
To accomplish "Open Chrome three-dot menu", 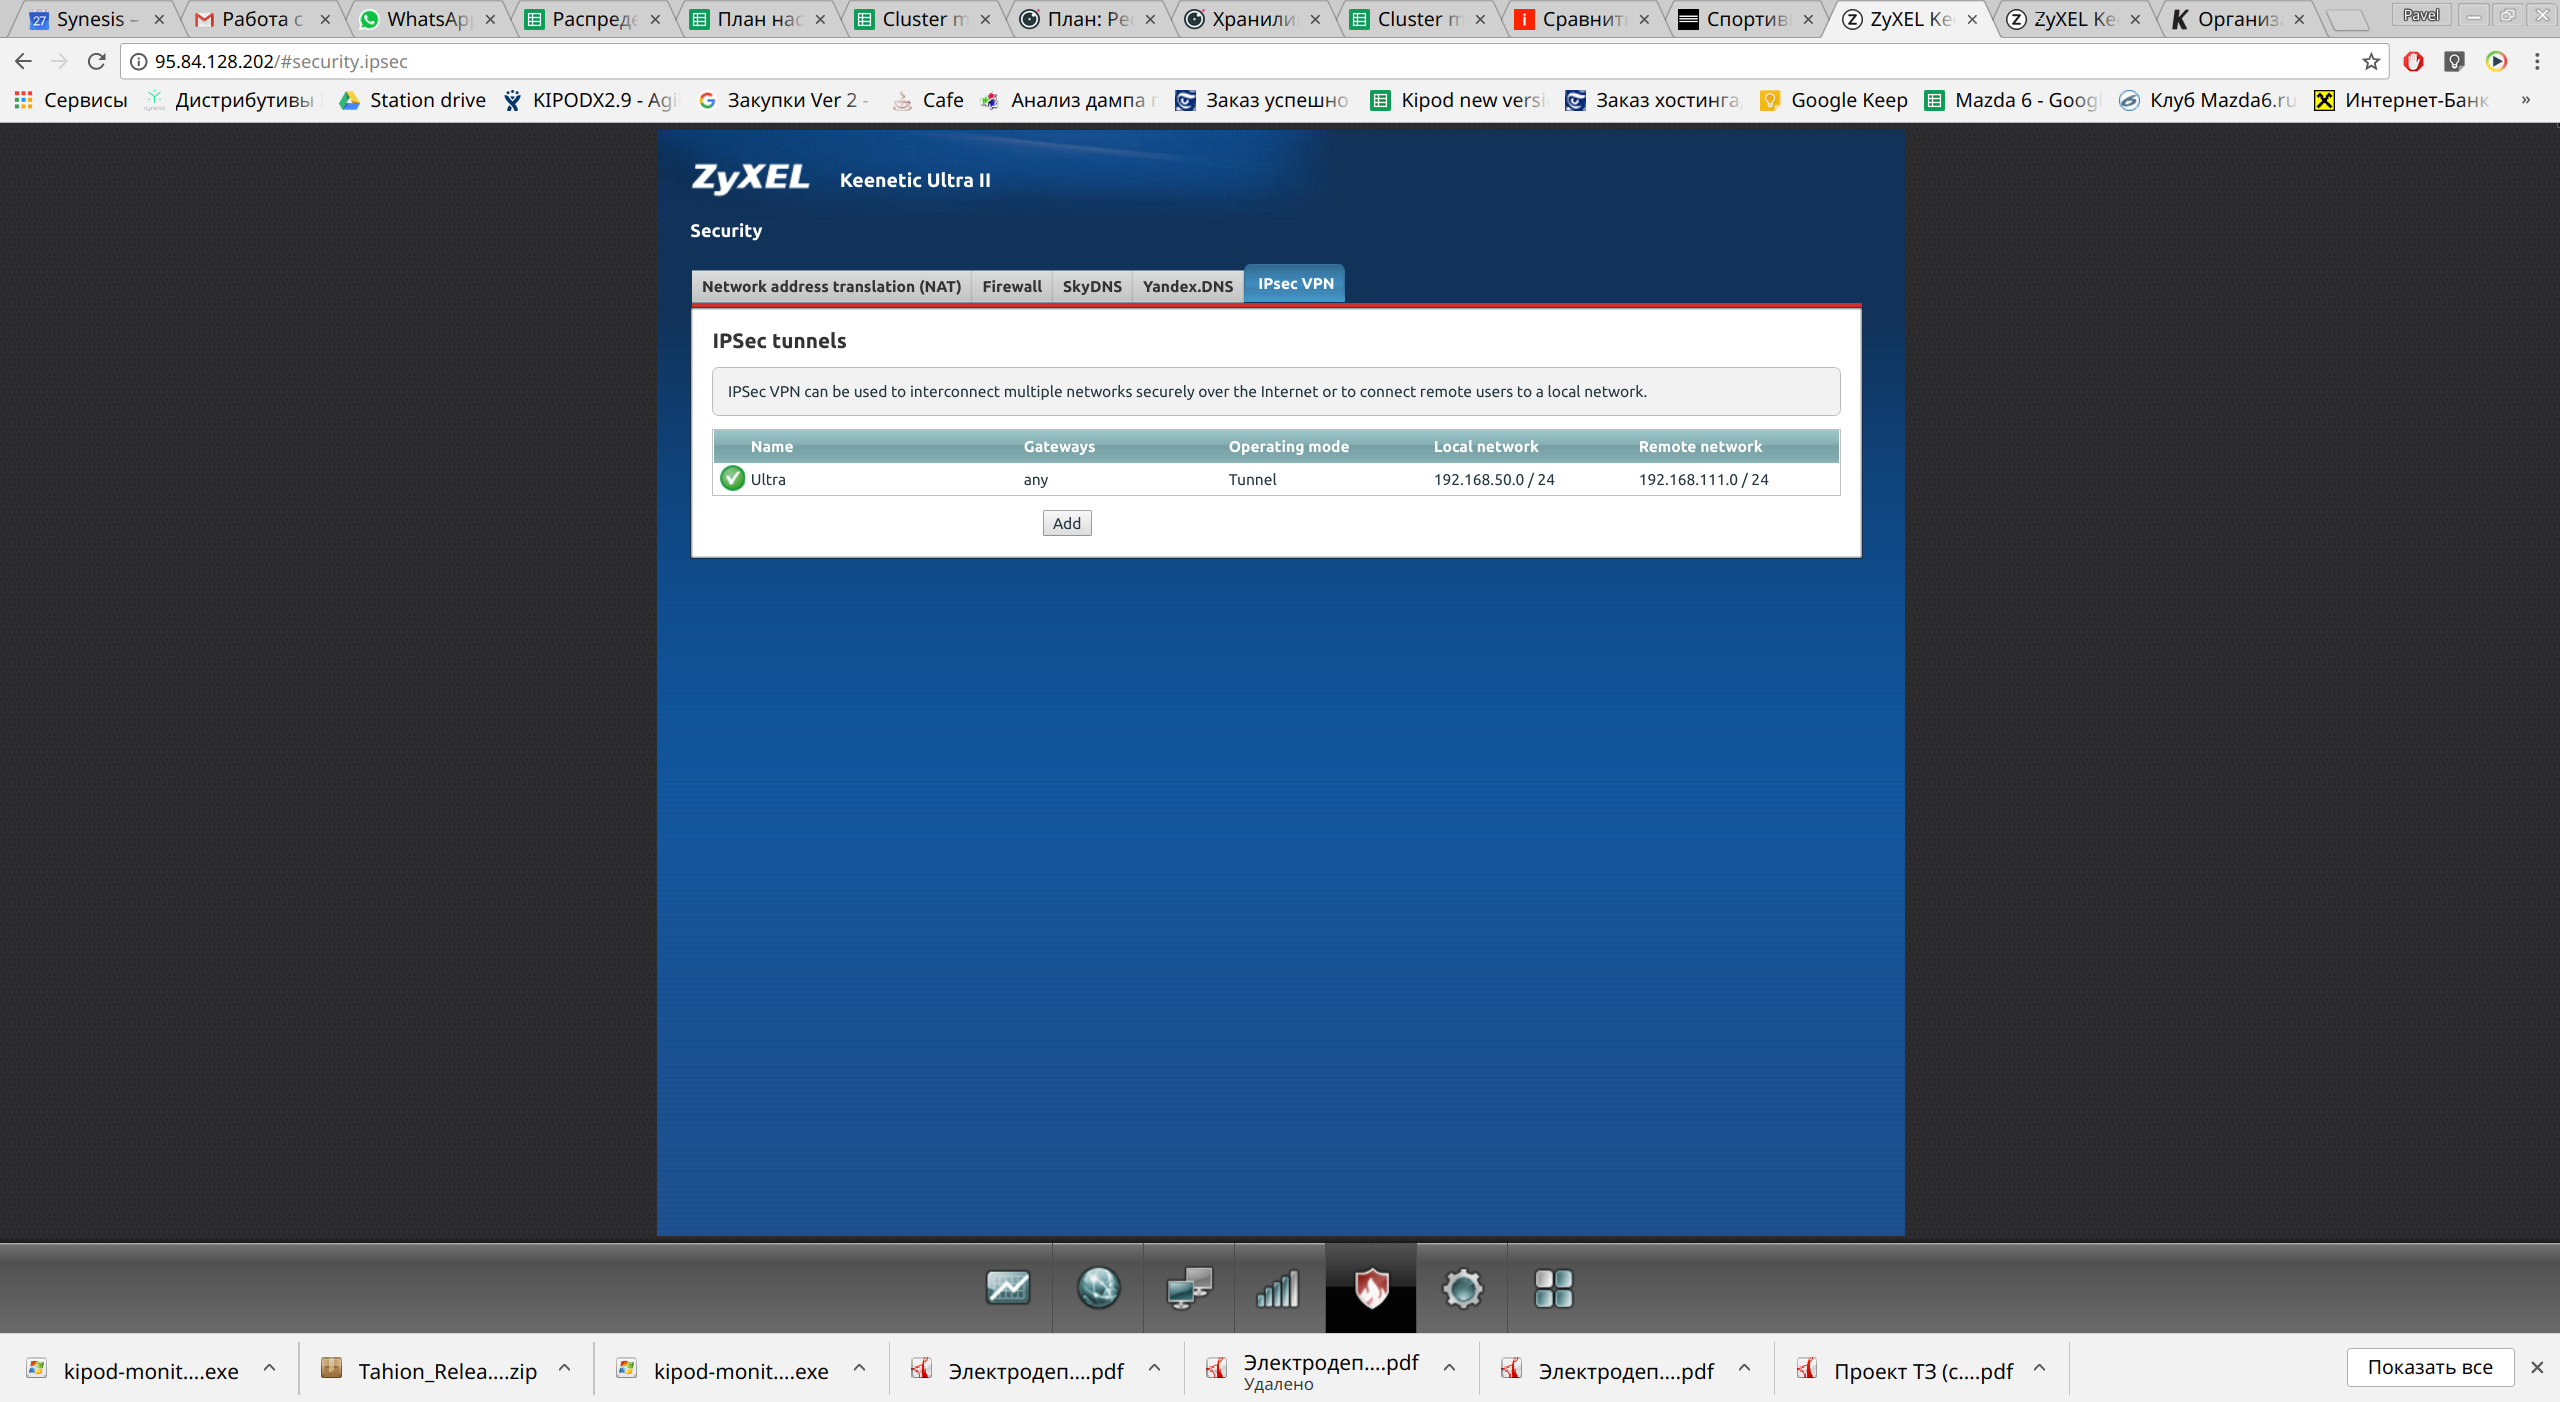I will pos(2536,61).
